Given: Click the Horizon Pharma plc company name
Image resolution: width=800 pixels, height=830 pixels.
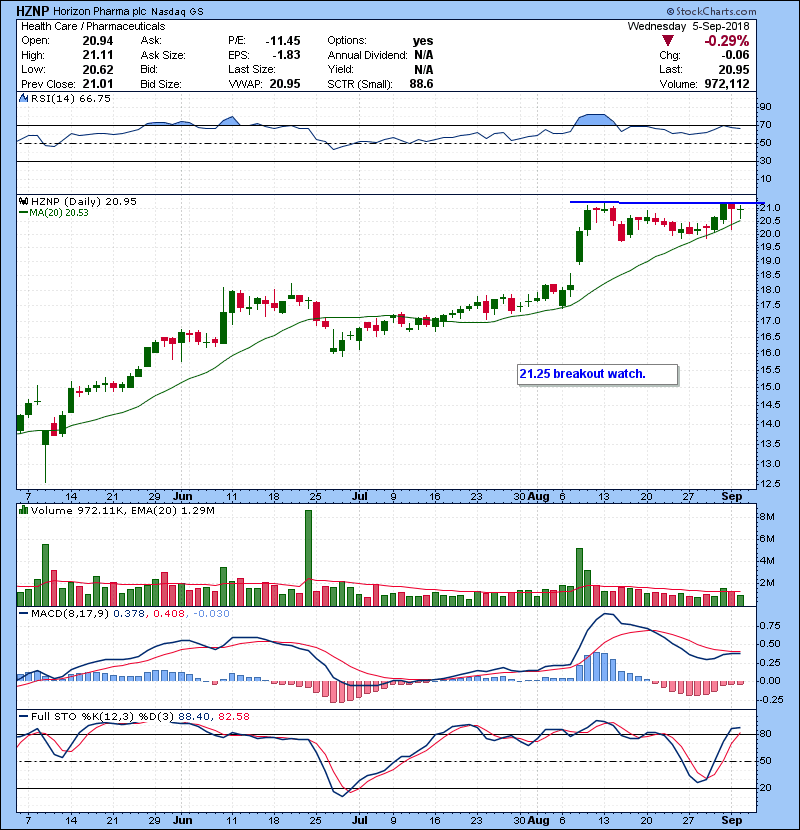Looking at the screenshot, I should 100,12.
